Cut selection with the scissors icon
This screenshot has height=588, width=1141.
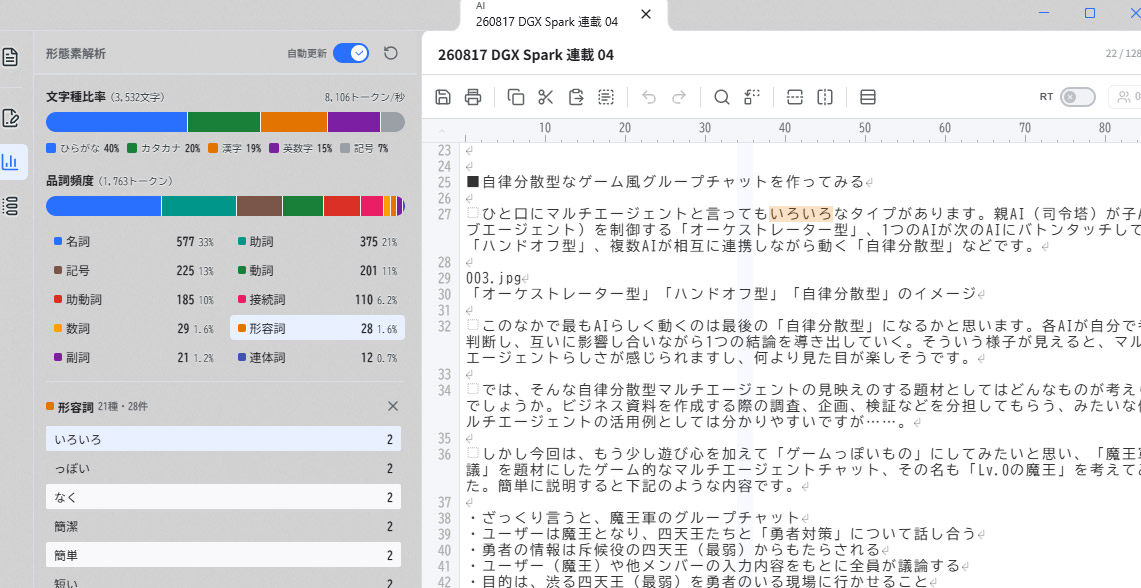click(546, 97)
